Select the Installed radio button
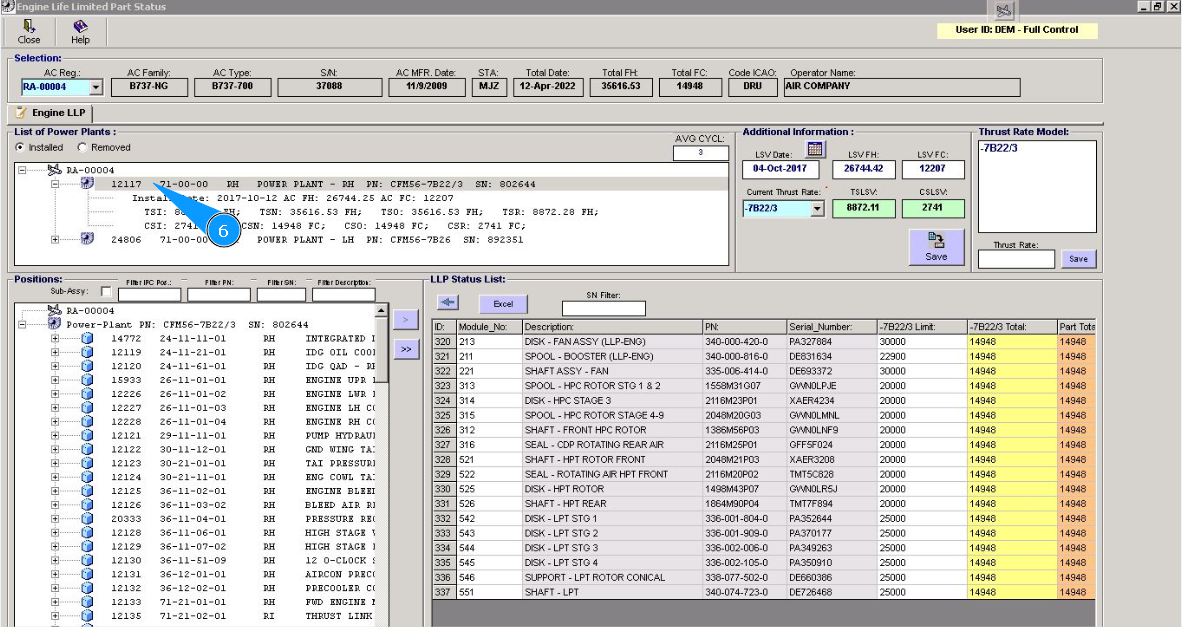Viewport: 1182px width, 629px height. pyautogui.click(x=21, y=148)
